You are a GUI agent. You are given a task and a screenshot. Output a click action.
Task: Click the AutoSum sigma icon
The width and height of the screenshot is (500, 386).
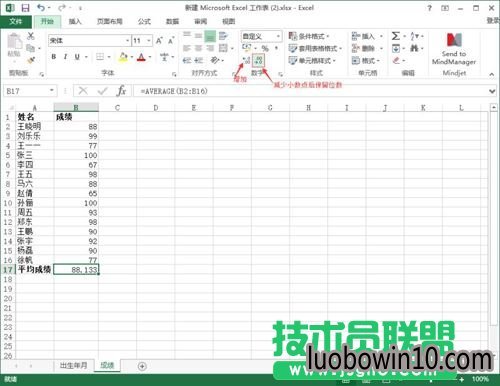pos(396,36)
